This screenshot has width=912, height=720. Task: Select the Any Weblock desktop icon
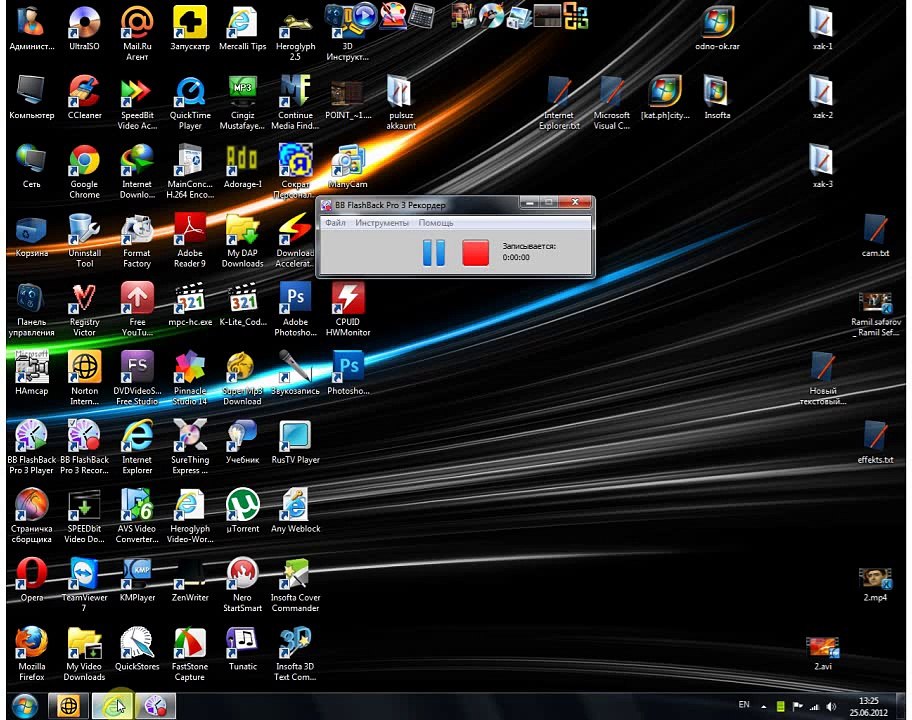coord(295,511)
